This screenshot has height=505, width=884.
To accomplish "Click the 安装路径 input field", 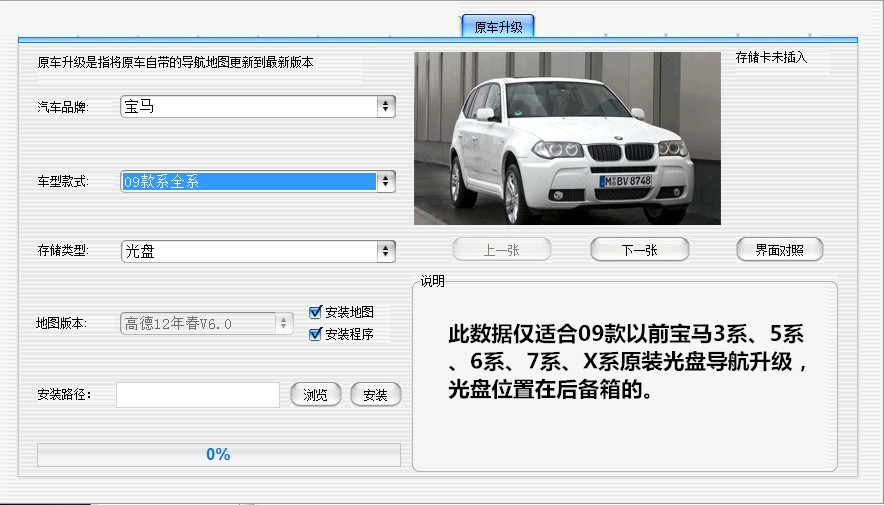I will tap(198, 395).
